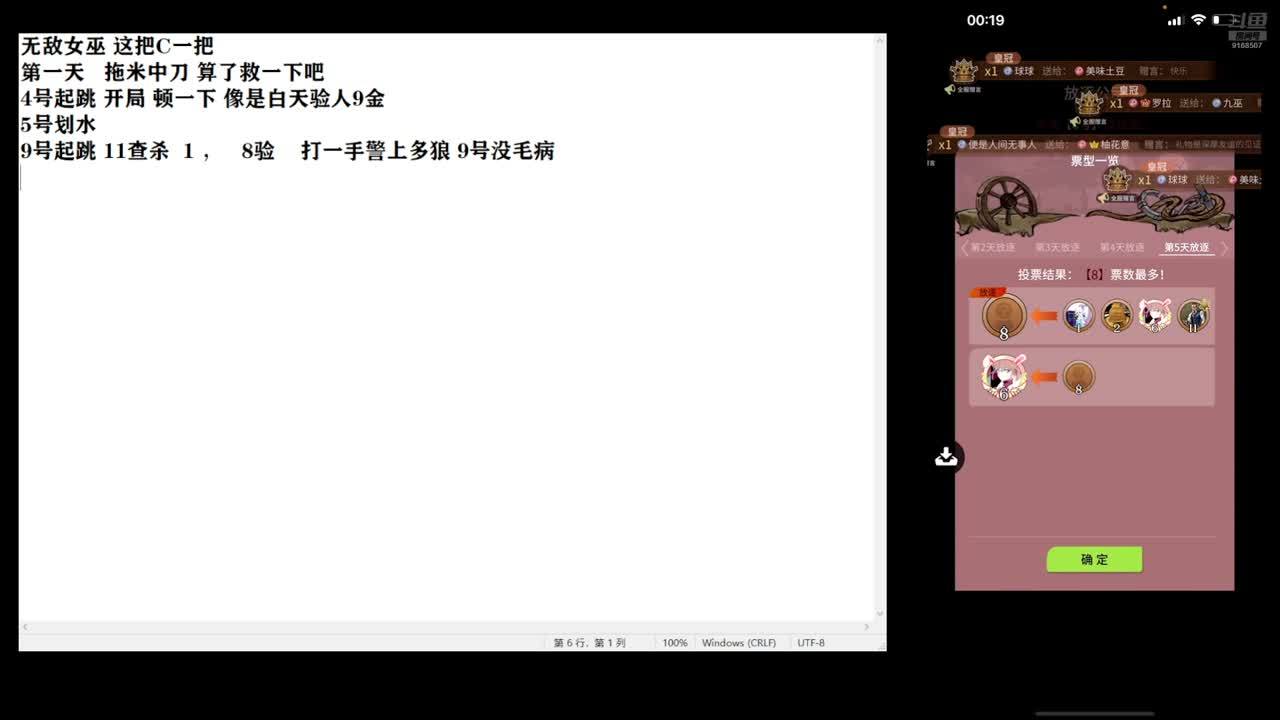Click the line starting with 4号起跳 开局

203,98
